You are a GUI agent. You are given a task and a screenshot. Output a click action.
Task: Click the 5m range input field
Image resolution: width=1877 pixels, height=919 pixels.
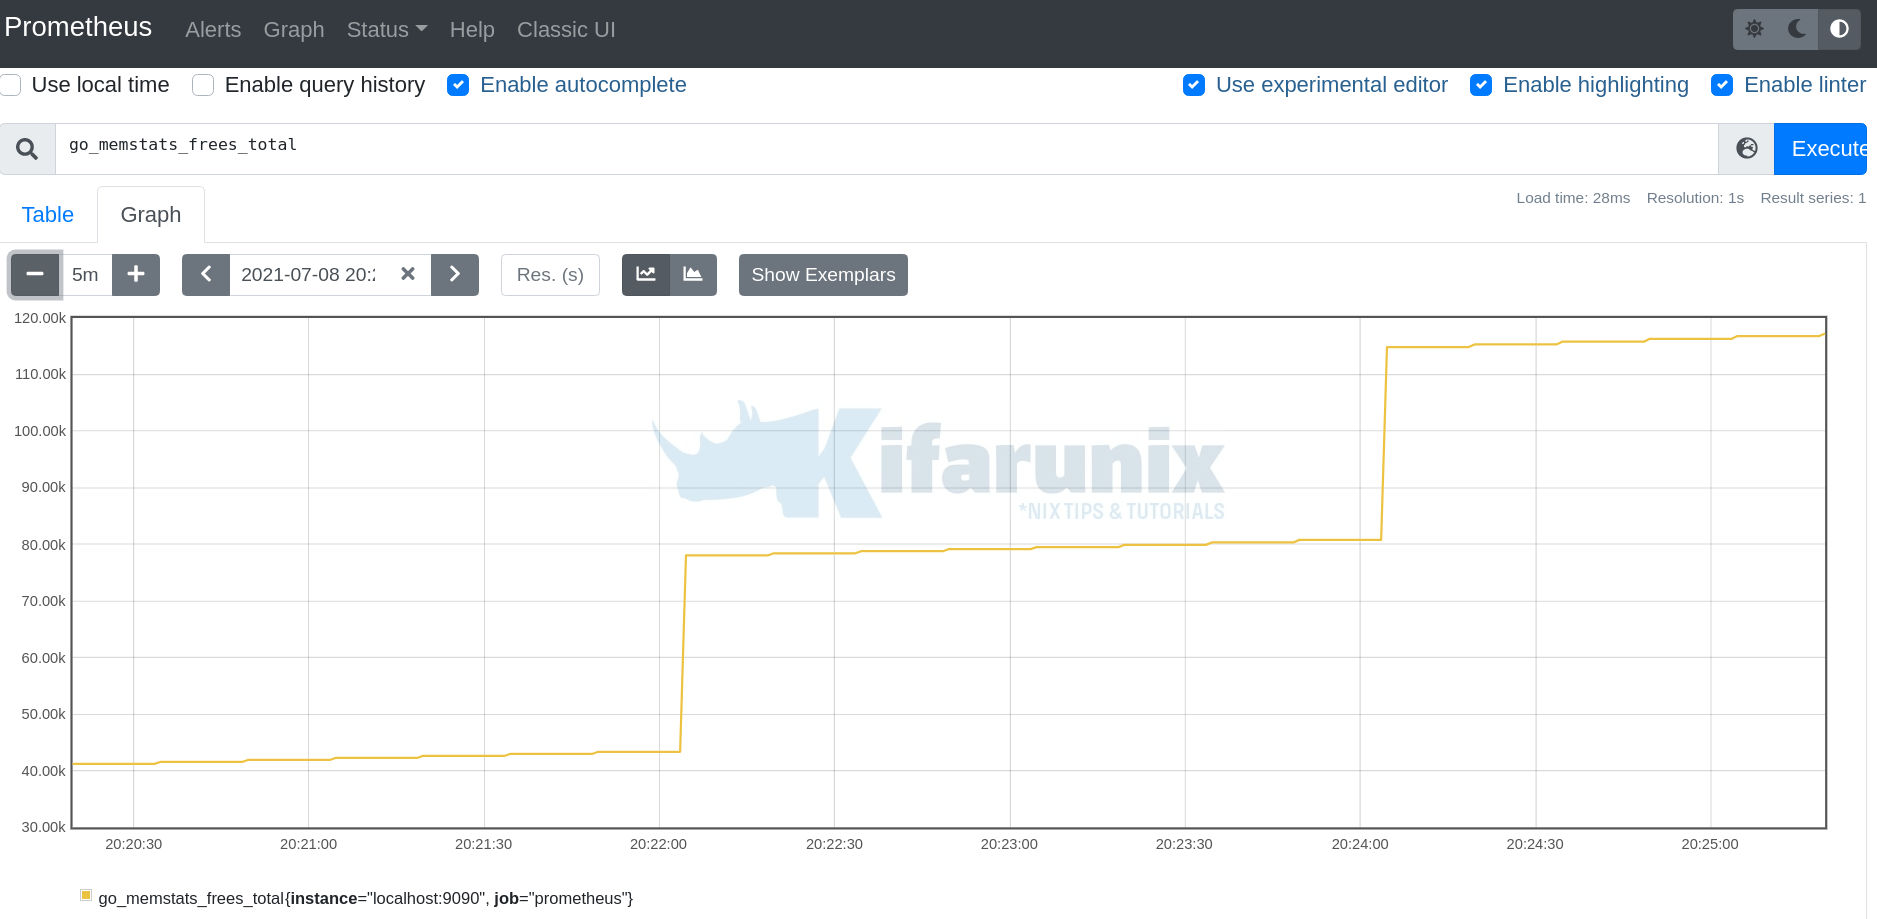point(86,275)
